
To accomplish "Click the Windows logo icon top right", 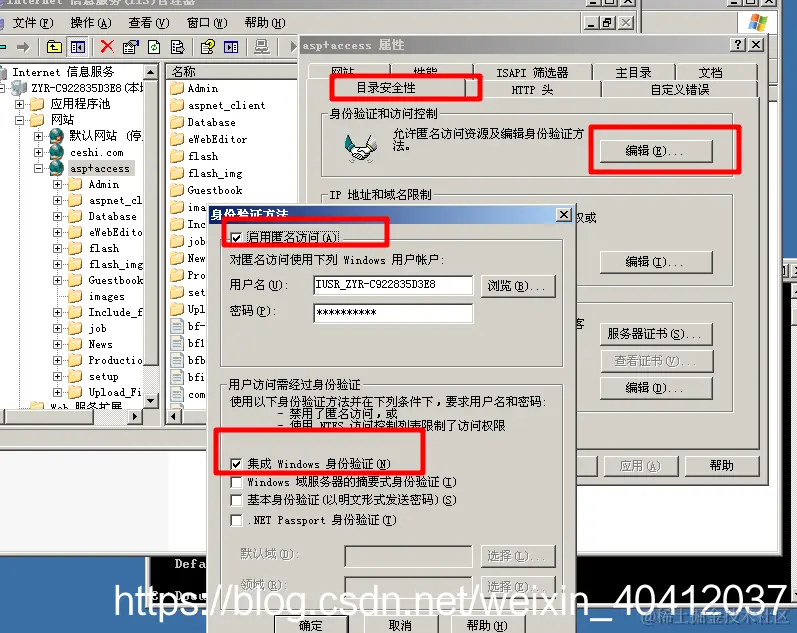I will pyautogui.click(x=758, y=22).
